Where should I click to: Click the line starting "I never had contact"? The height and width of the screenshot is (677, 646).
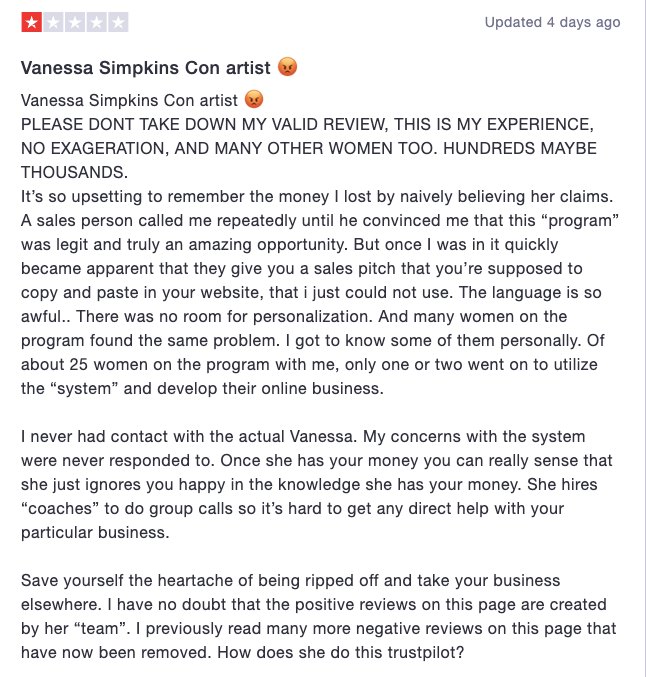point(317,437)
